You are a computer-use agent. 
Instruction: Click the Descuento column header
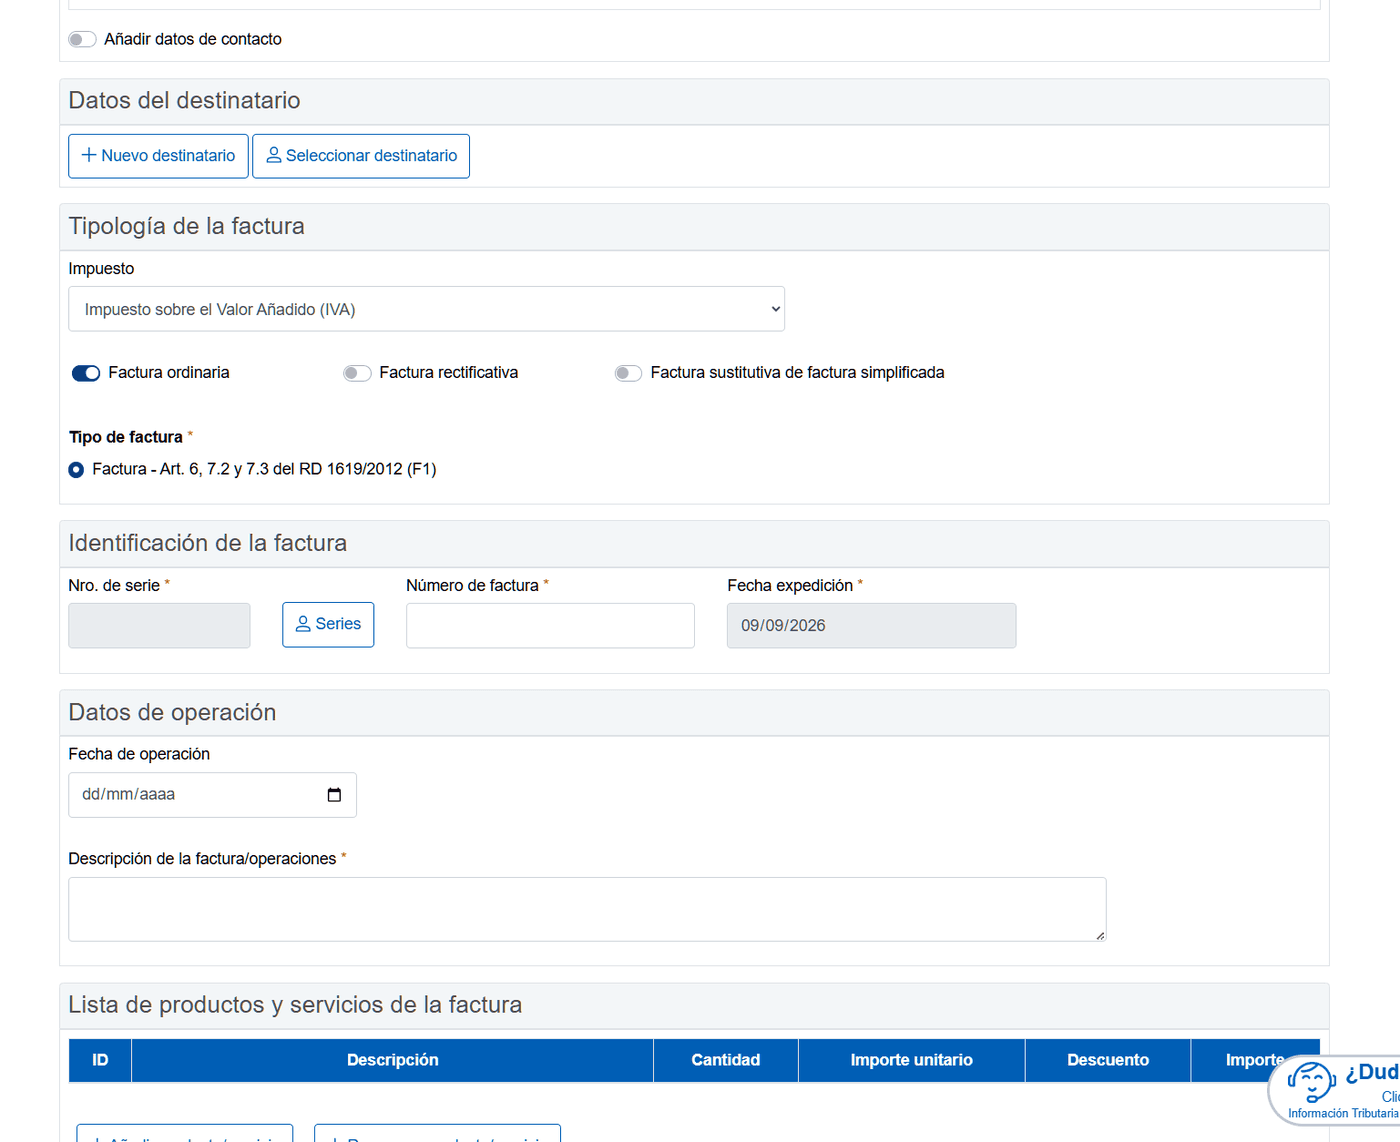click(1108, 1060)
